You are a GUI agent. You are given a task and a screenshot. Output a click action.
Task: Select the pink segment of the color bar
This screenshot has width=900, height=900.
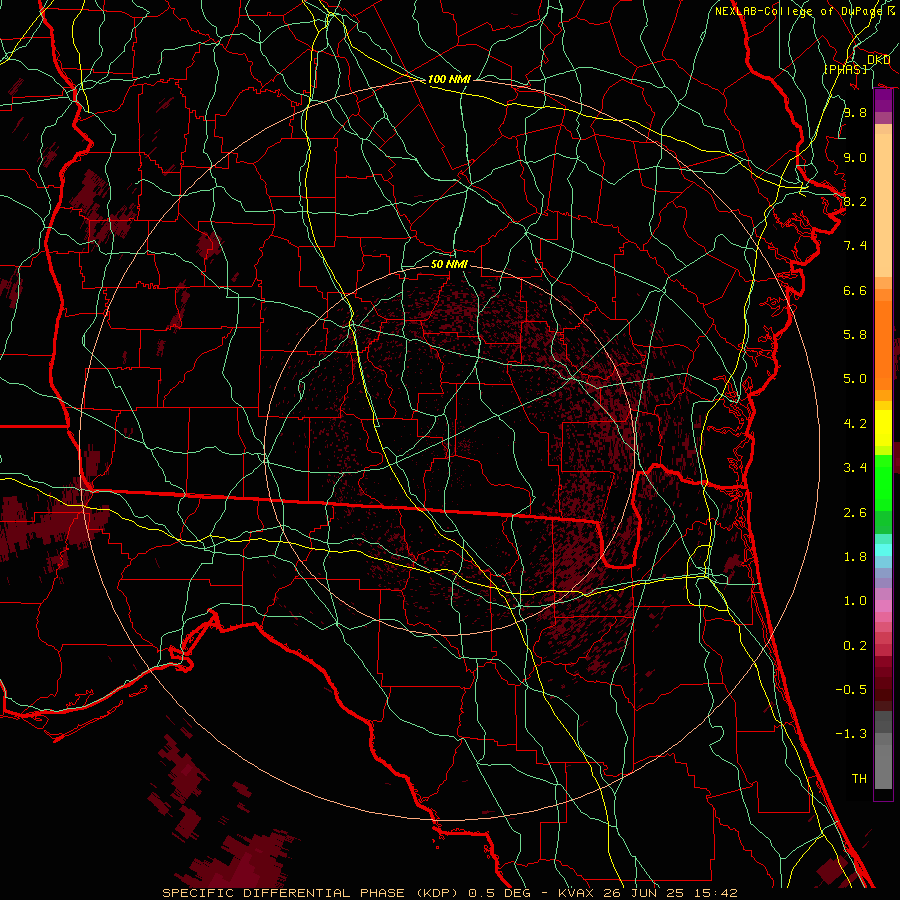click(883, 606)
